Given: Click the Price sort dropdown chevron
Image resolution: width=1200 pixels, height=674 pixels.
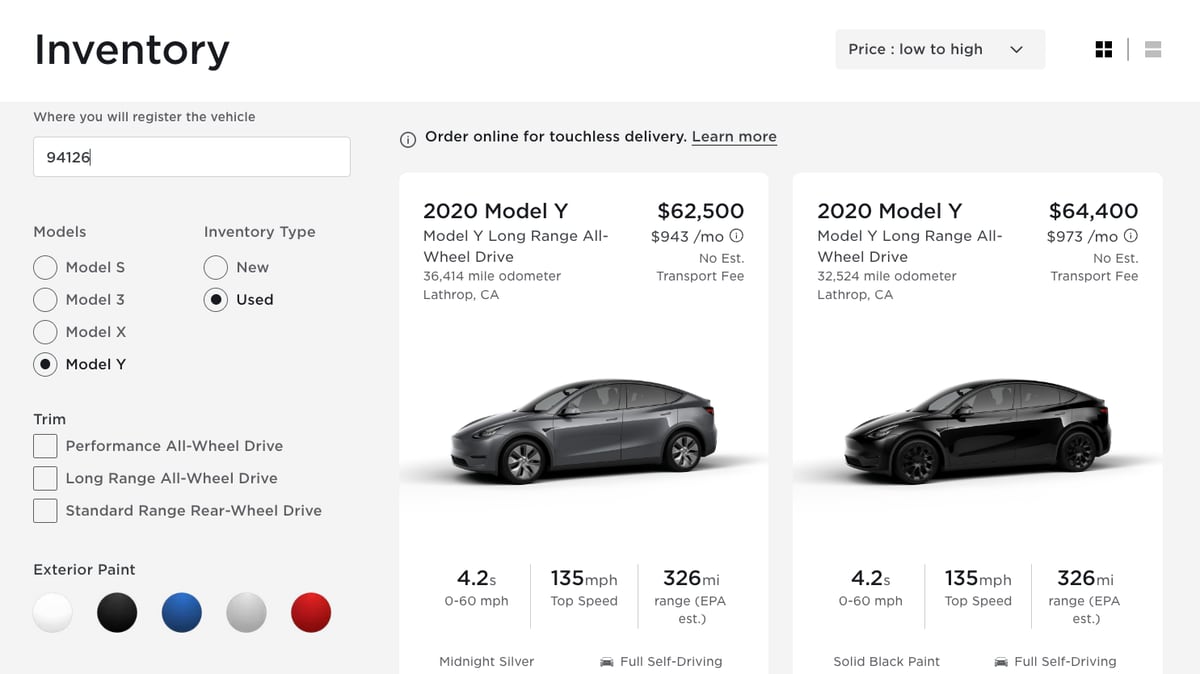Looking at the screenshot, I should [1017, 48].
